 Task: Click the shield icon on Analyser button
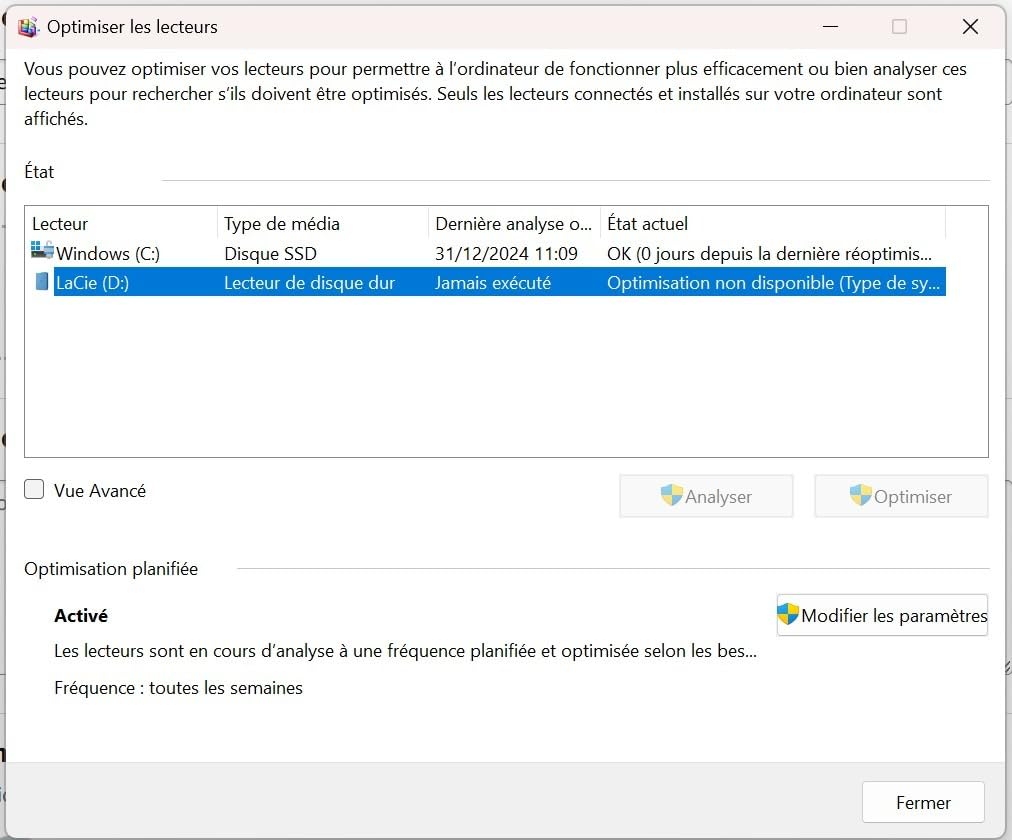671,495
